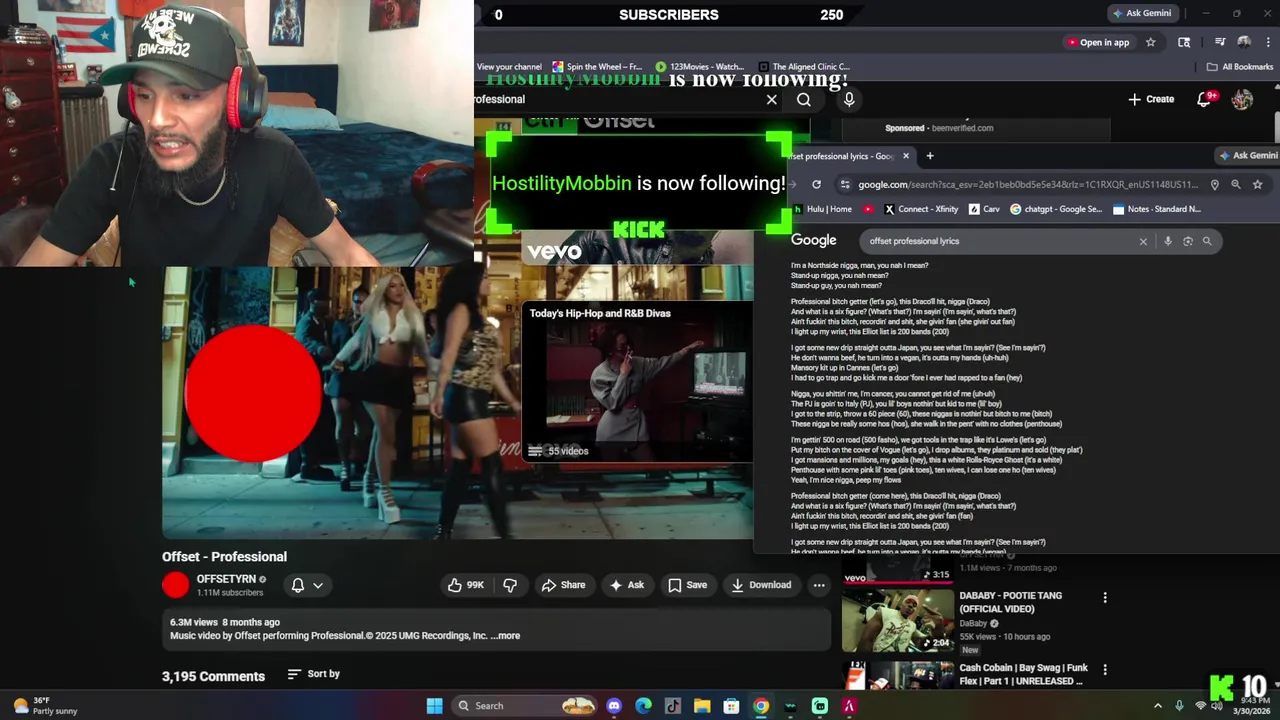Click the site info icon in Google address bar
The width and height of the screenshot is (1280, 720).
(x=845, y=185)
